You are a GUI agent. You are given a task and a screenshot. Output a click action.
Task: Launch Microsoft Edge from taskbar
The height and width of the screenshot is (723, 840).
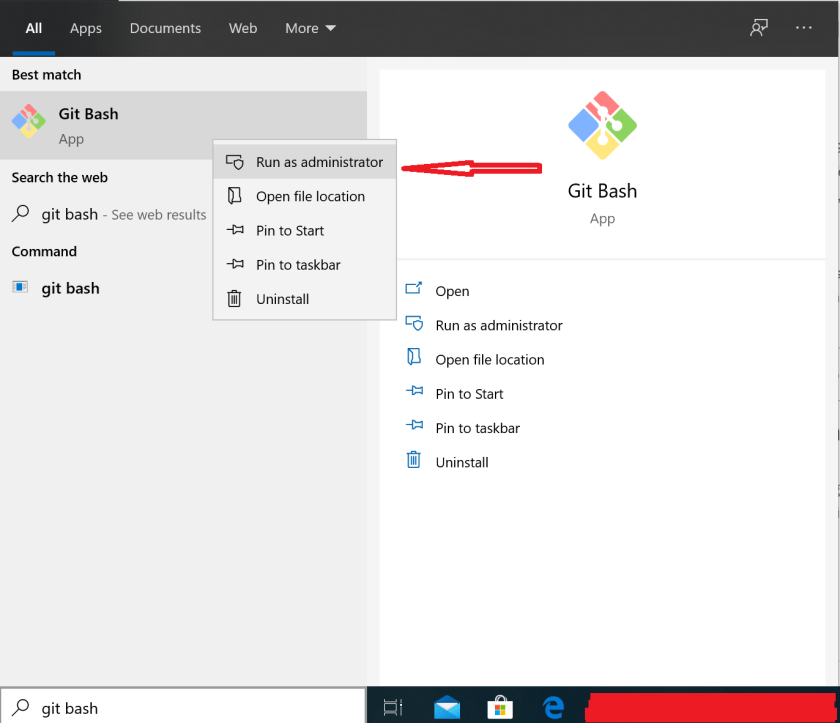pos(553,707)
